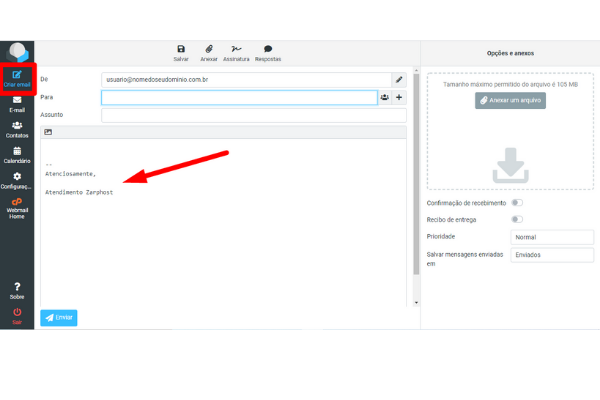Screen dimensions: 600x400
Task: Open Contatos in sidebar
Action: [17, 130]
